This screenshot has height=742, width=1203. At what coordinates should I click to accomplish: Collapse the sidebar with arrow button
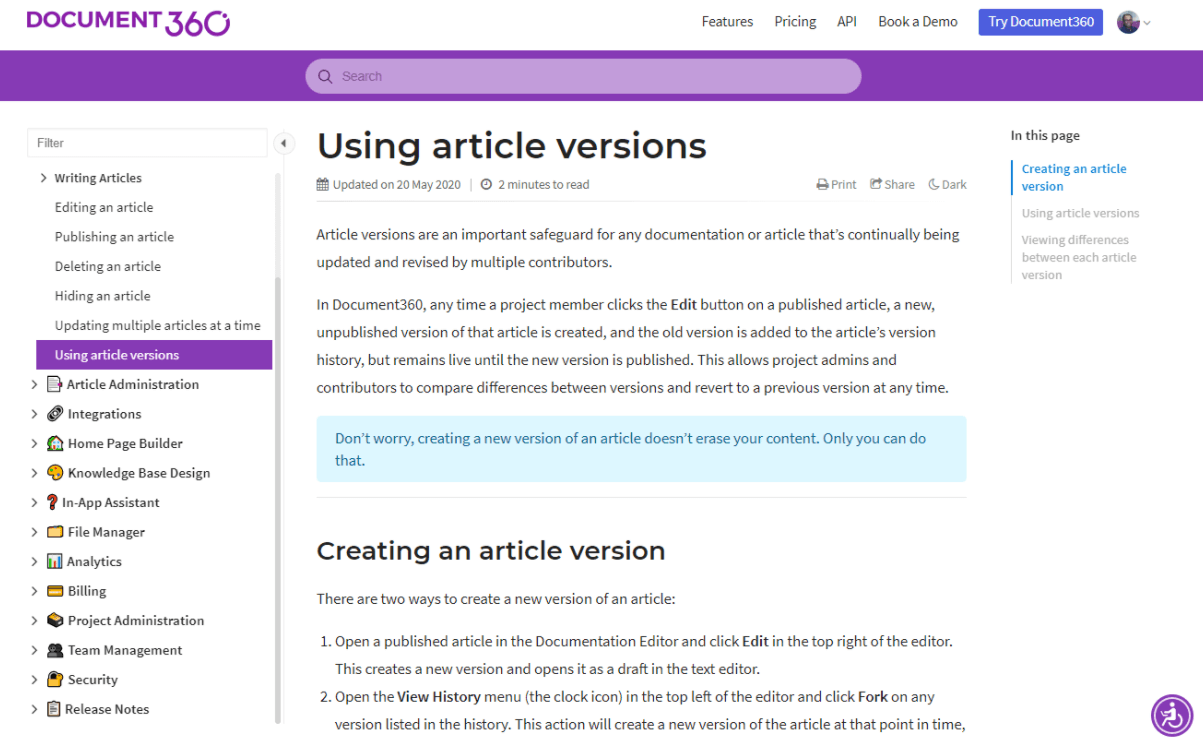point(284,143)
